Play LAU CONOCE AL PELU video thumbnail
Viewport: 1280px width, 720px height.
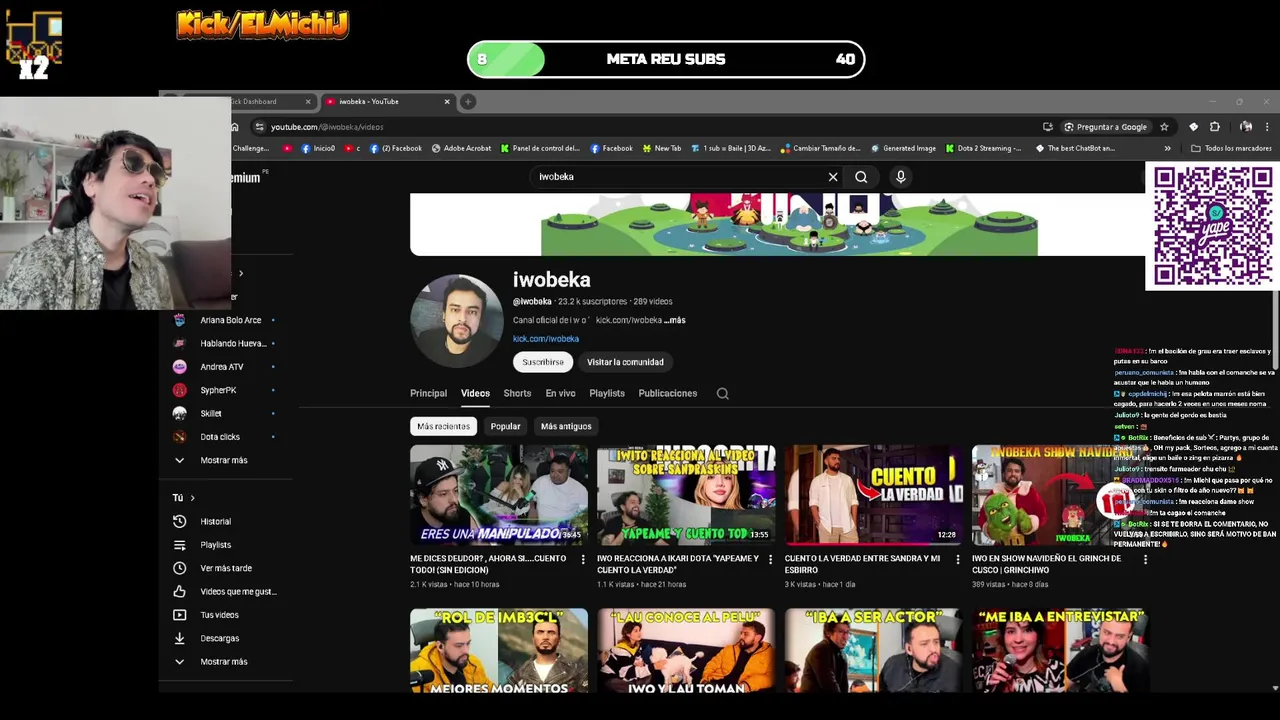pyautogui.click(x=686, y=650)
